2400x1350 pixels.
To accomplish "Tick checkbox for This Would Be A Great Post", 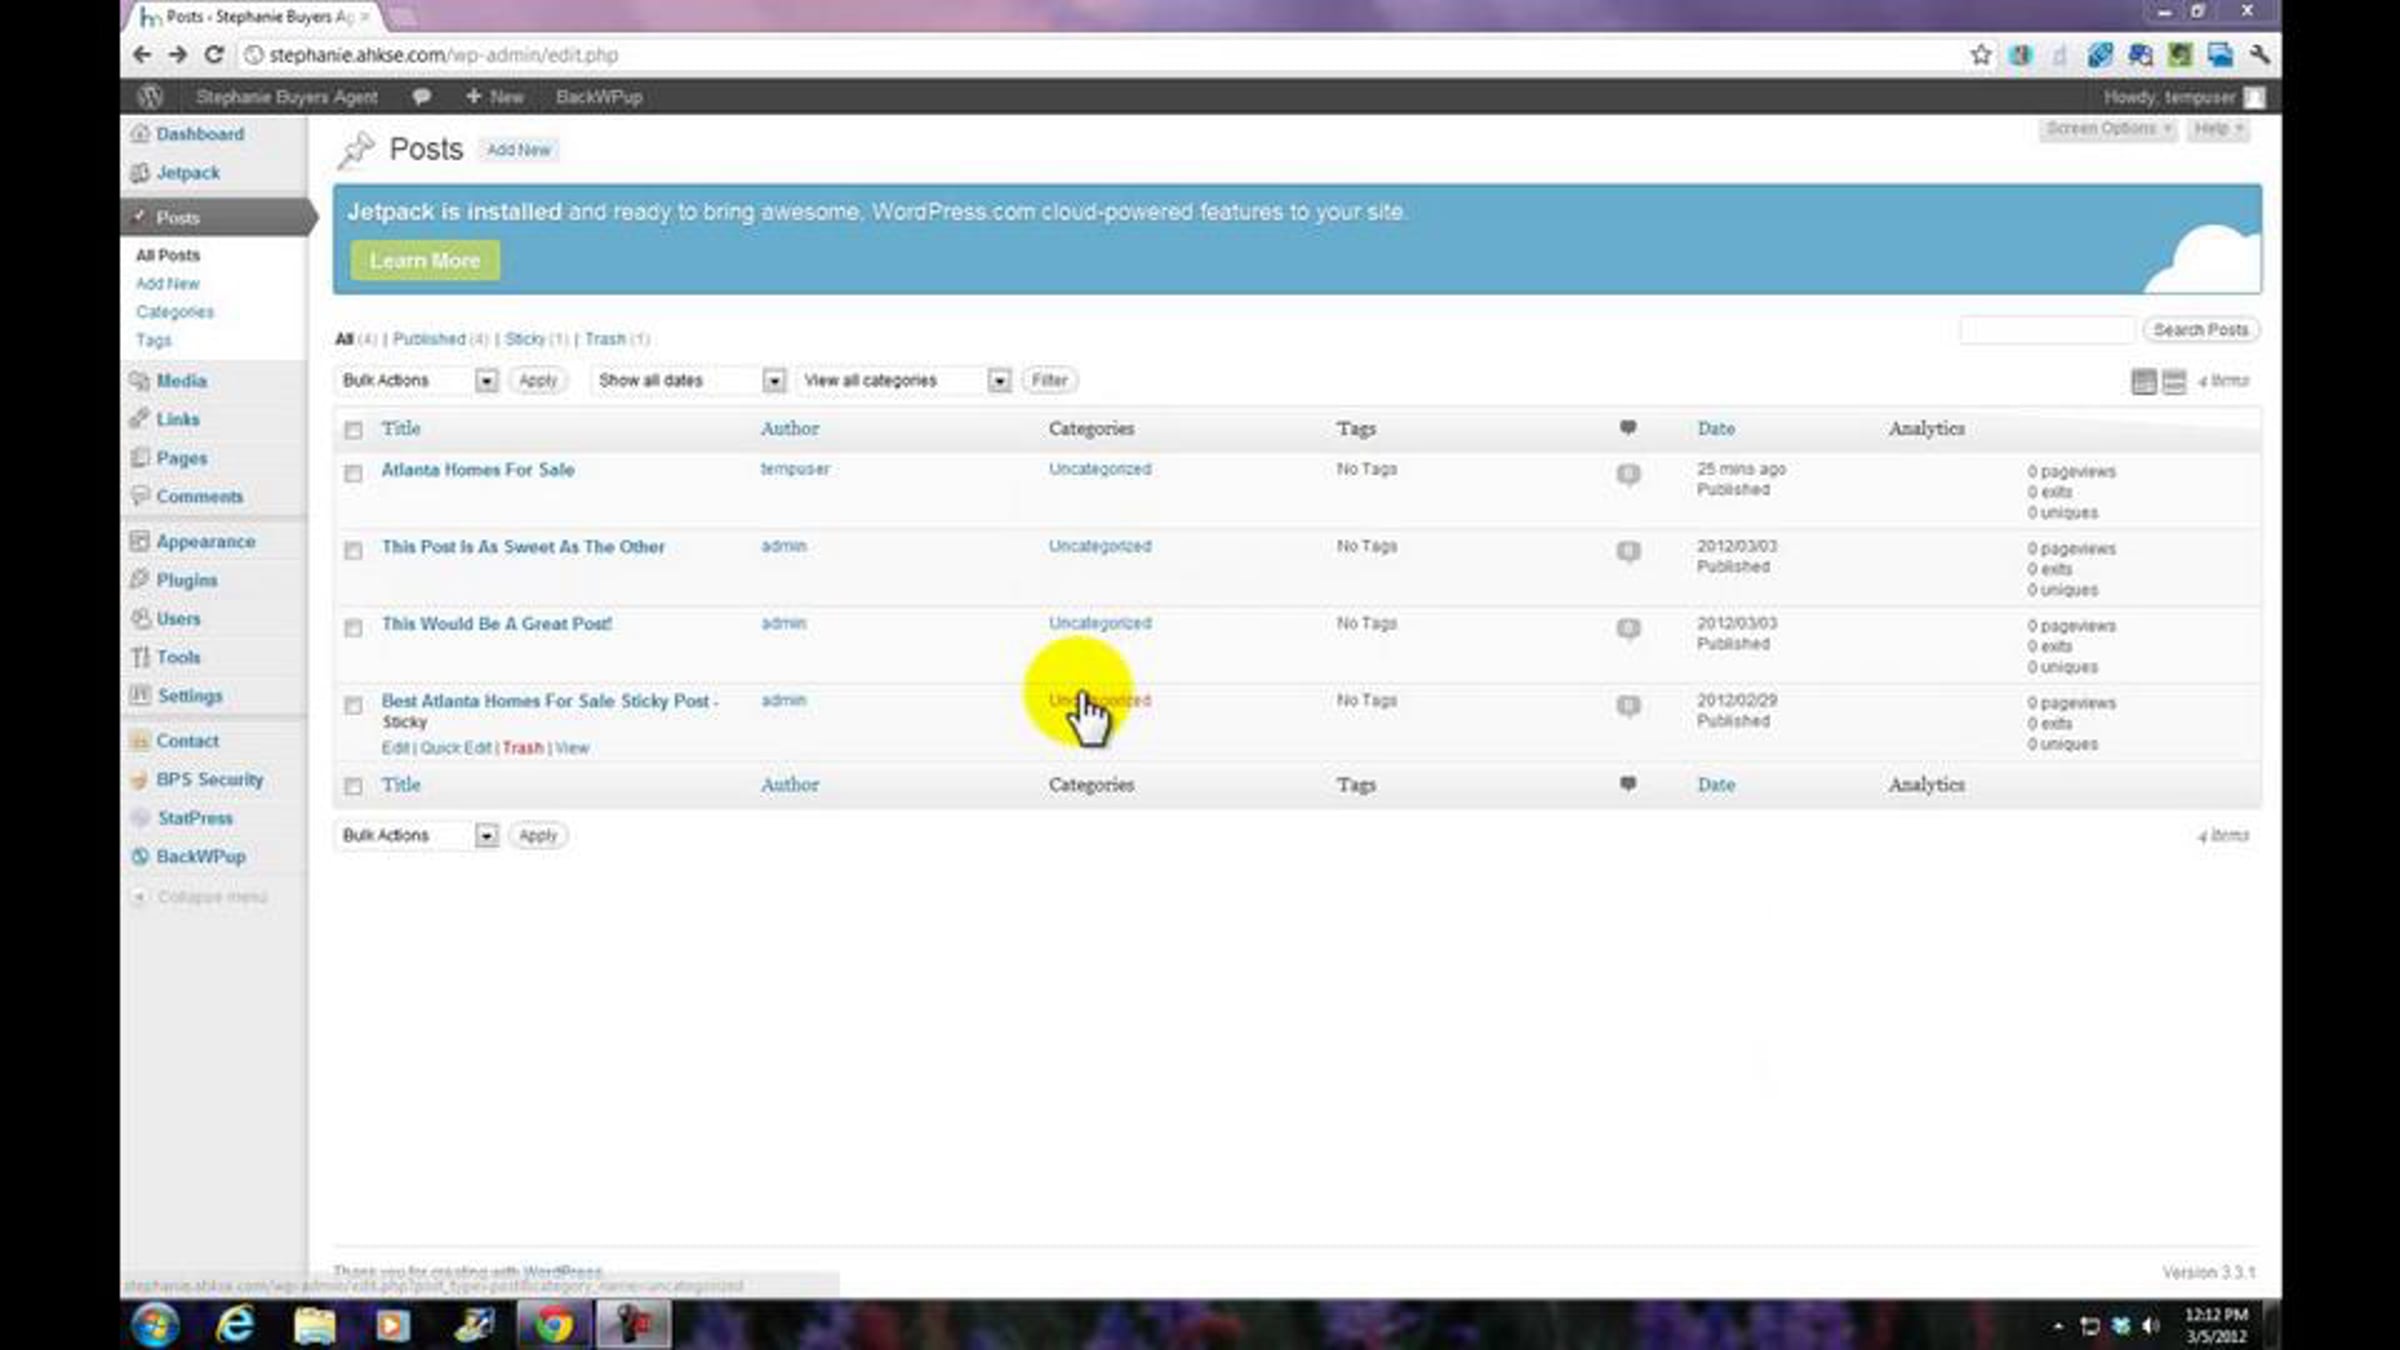I will click(x=353, y=628).
